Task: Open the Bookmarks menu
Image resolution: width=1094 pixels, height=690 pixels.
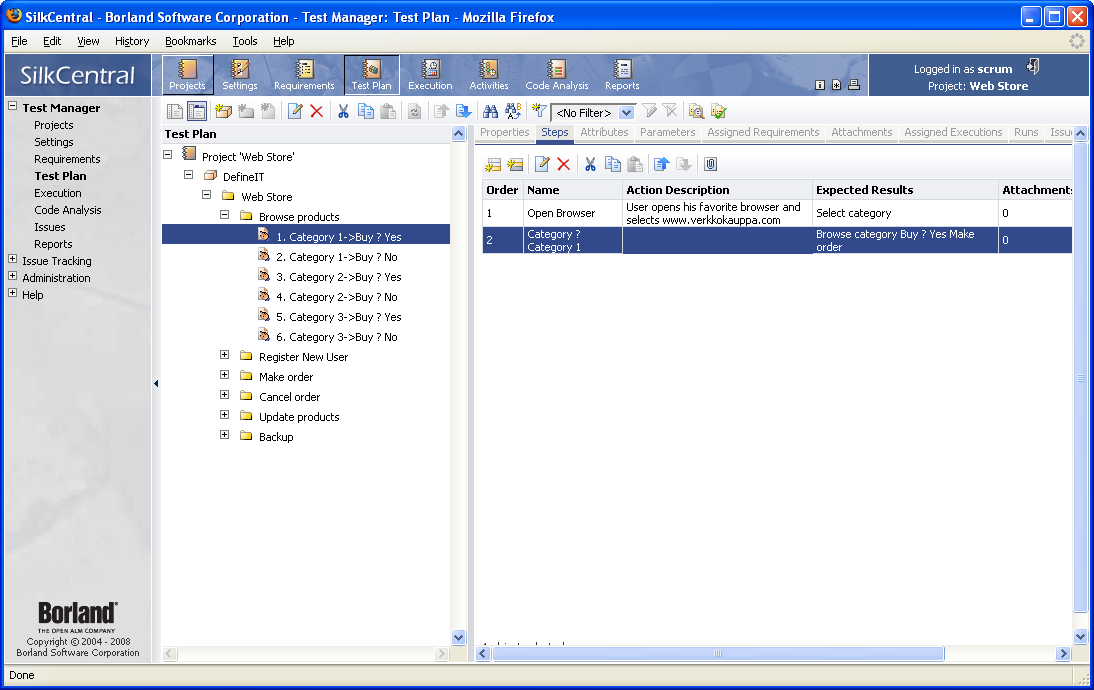Action: click(x=190, y=41)
